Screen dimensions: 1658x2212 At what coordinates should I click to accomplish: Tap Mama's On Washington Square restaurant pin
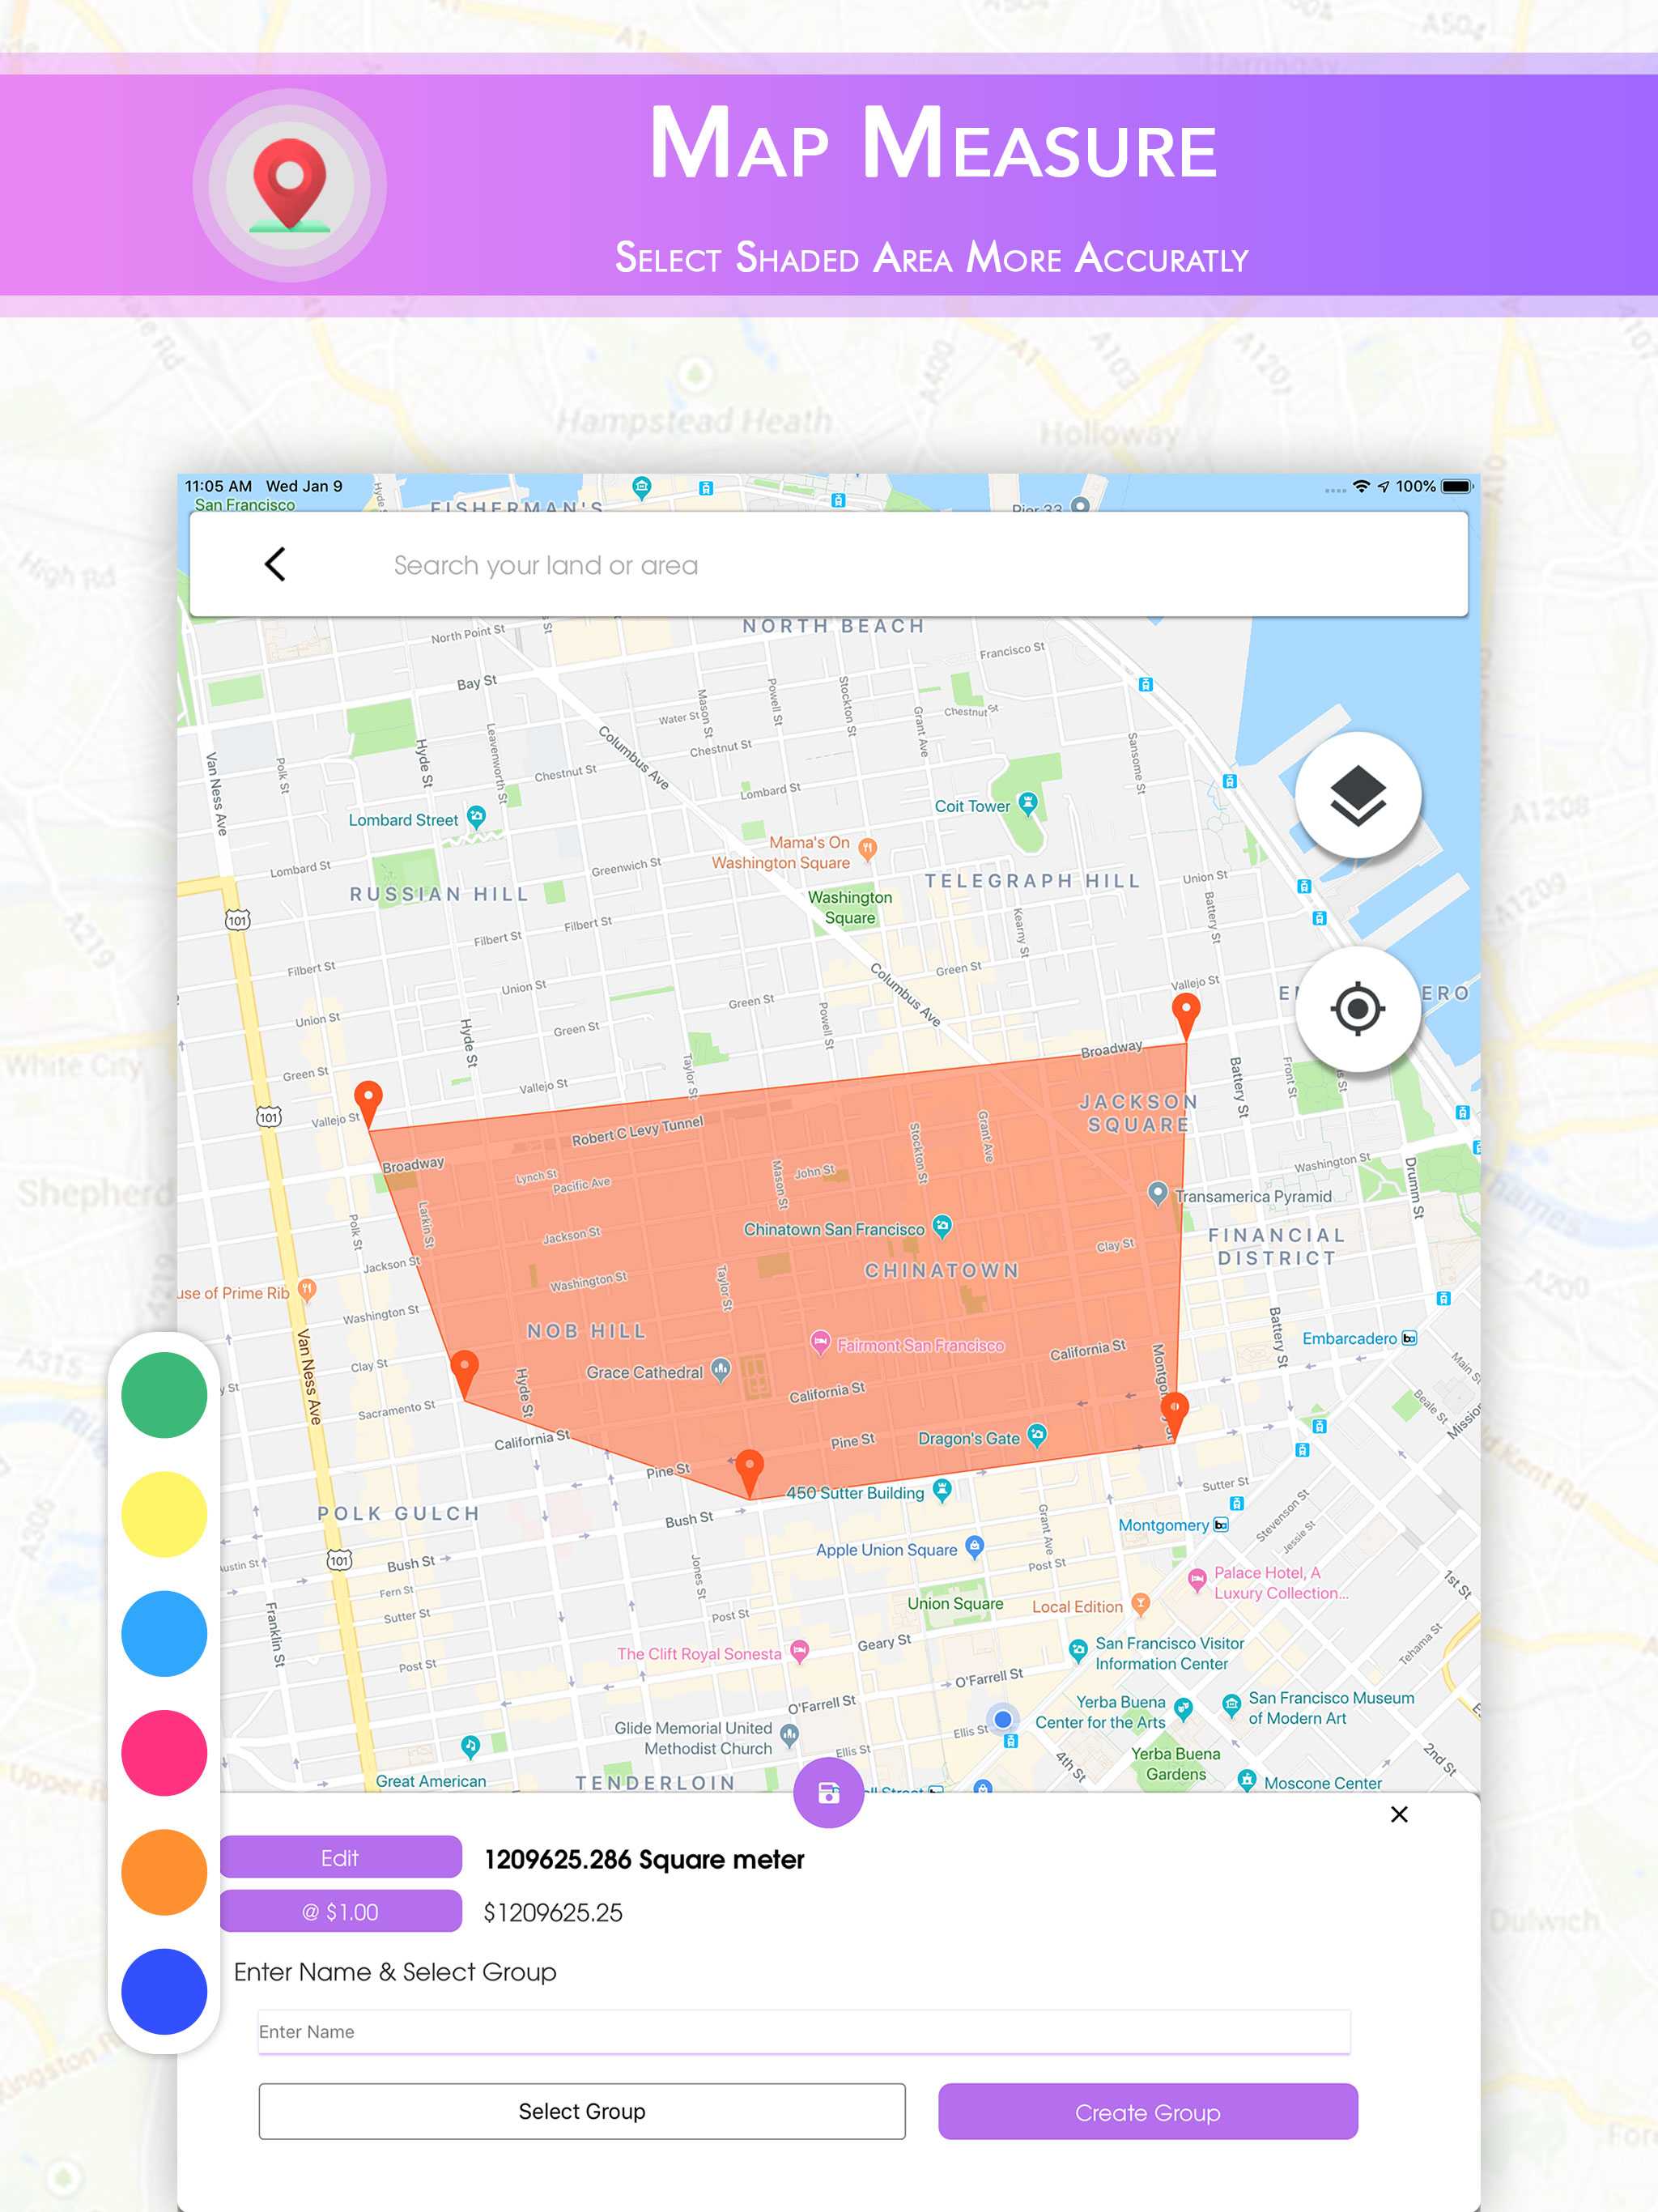(868, 849)
